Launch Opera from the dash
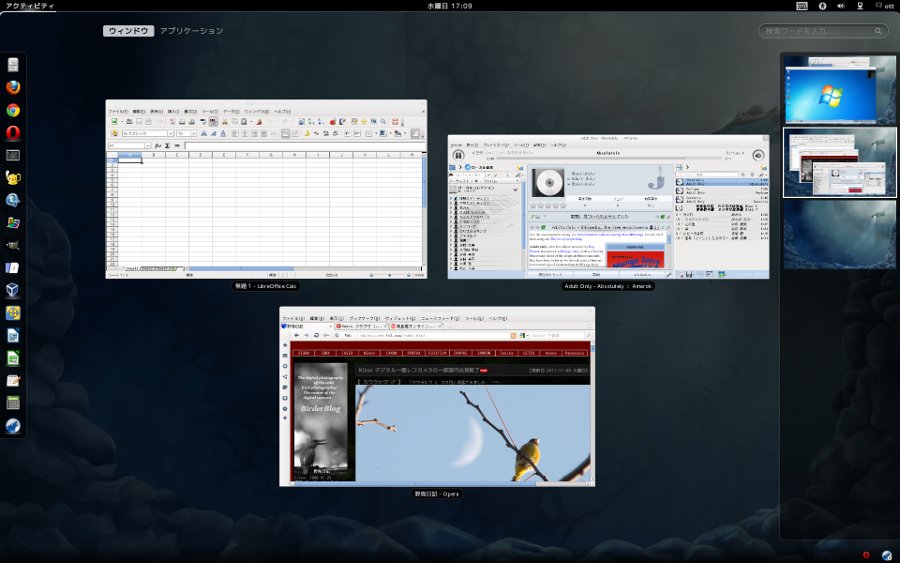900x563 pixels. pos(13,132)
